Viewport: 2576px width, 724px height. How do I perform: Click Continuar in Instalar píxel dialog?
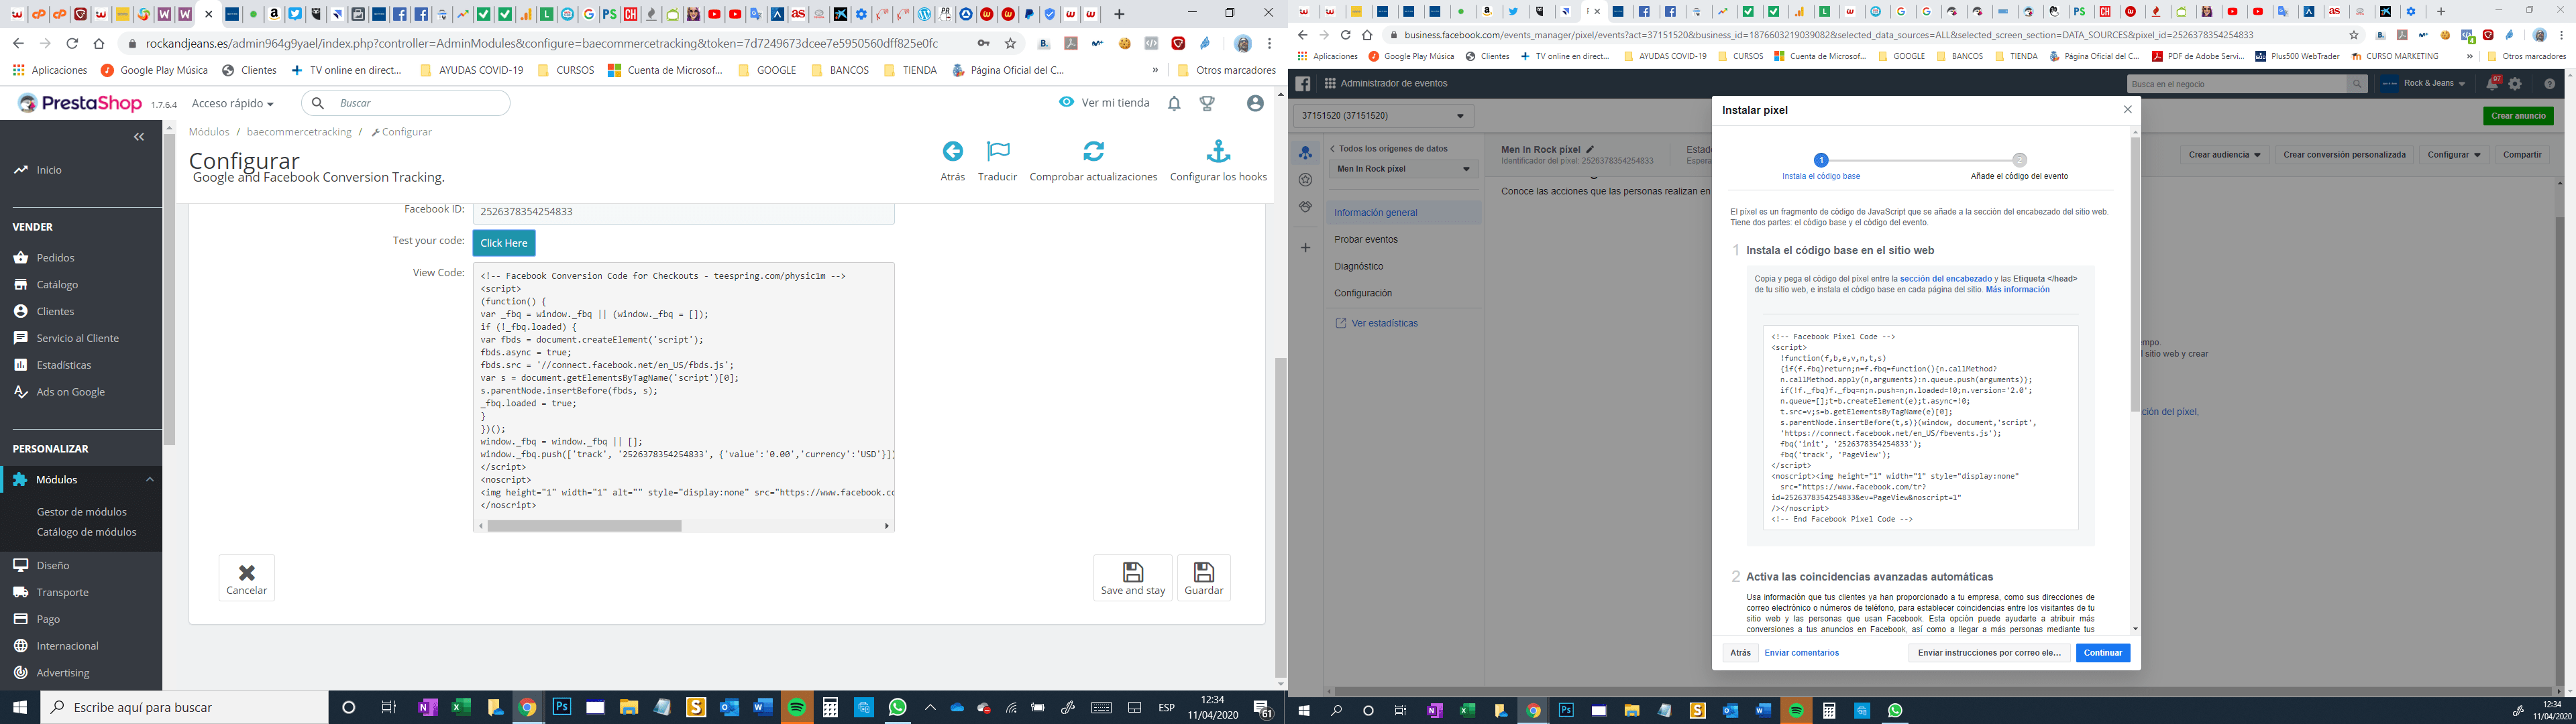point(2102,653)
